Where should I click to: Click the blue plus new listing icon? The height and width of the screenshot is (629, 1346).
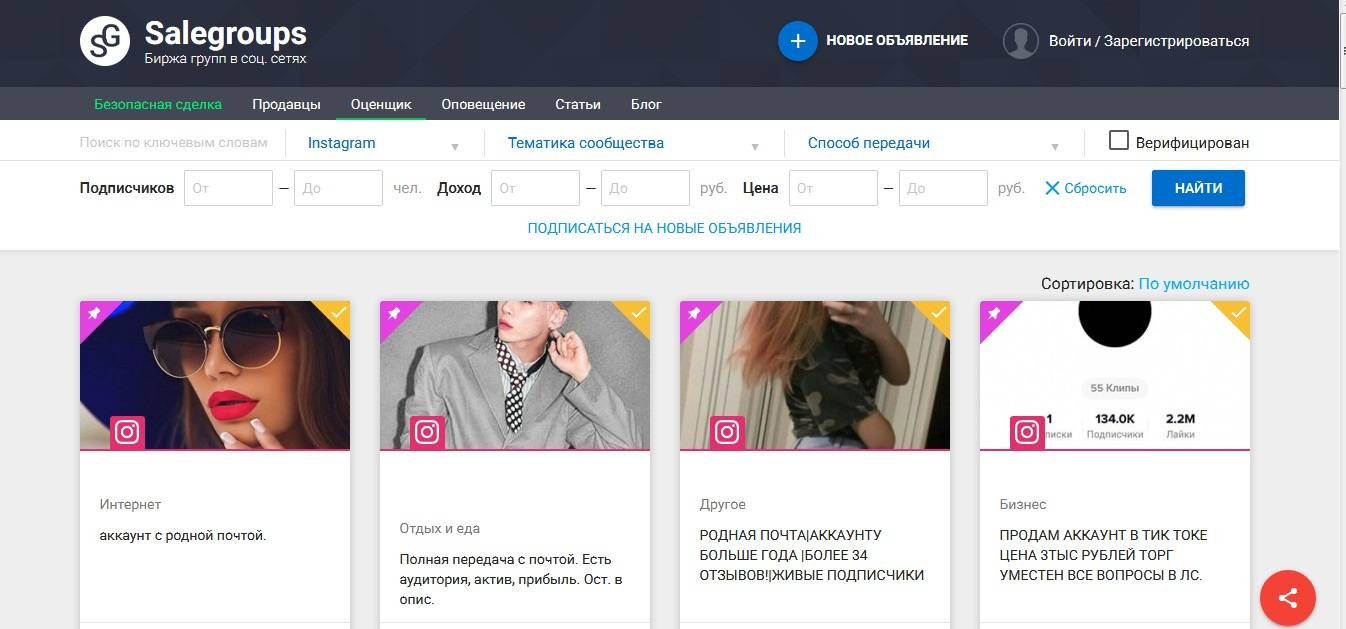pyautogui.click(x=797, y=41)
